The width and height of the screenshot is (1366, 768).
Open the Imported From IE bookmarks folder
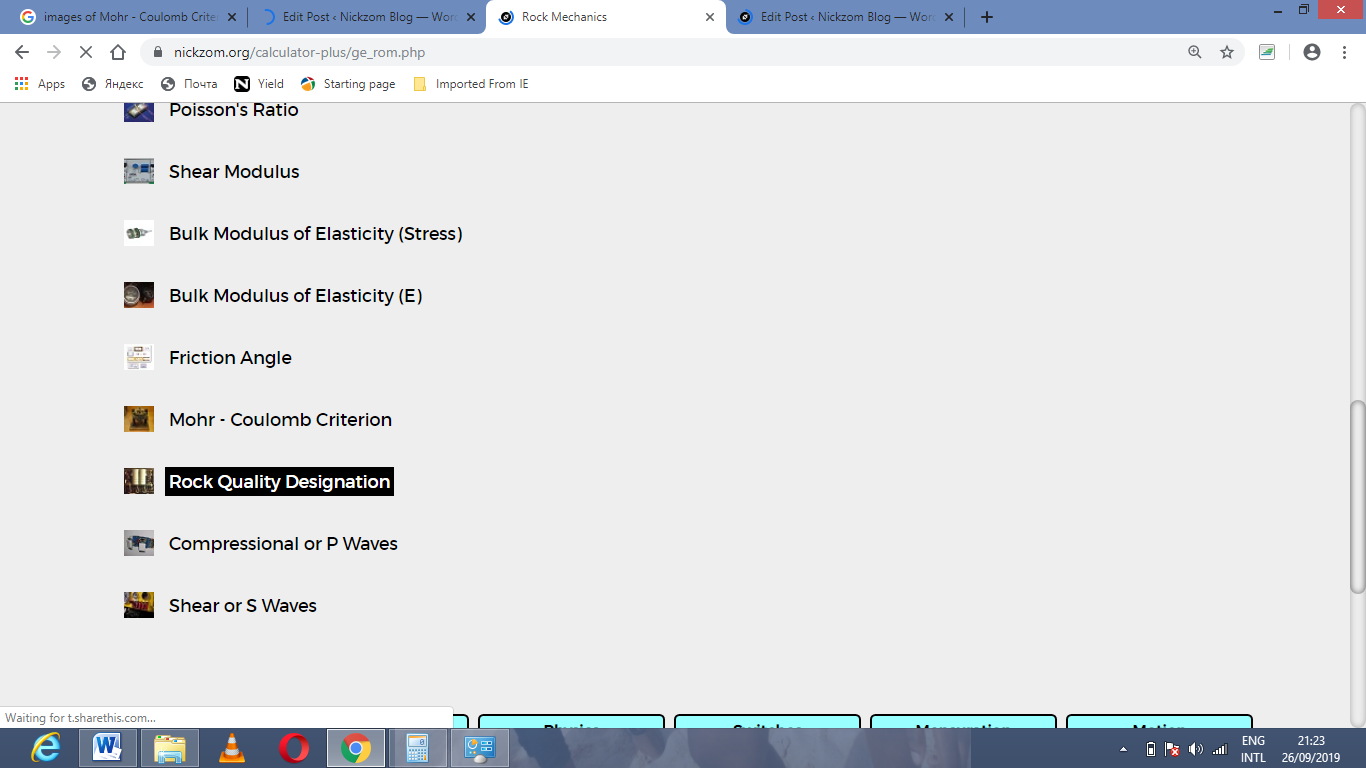(x=471, y=84)
